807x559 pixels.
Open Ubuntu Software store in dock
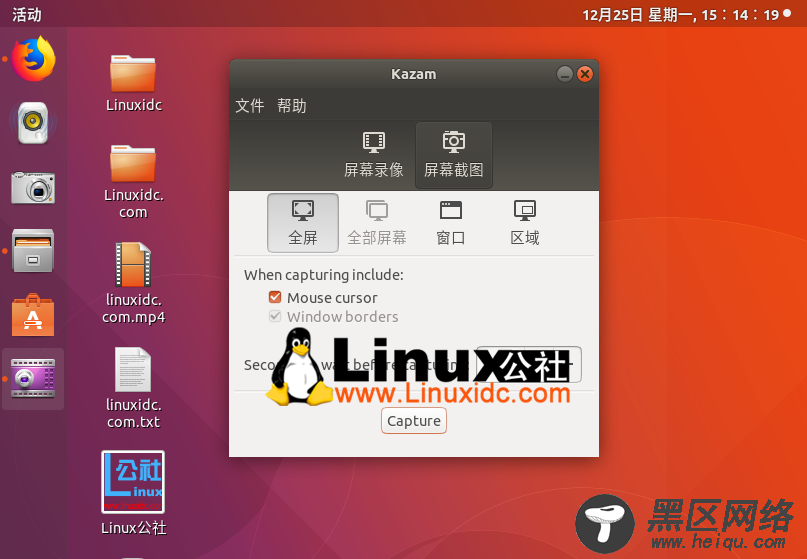point(33,315)
